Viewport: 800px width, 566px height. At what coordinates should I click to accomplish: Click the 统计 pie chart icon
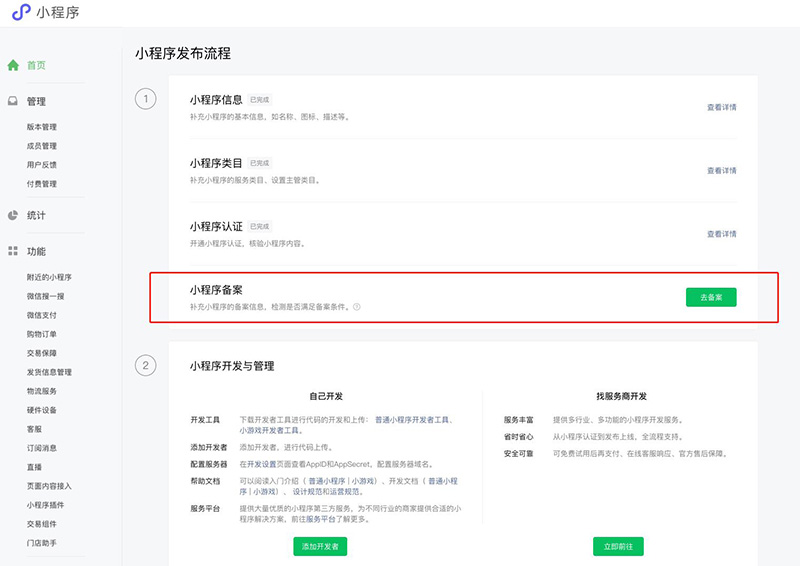point(13,215)
